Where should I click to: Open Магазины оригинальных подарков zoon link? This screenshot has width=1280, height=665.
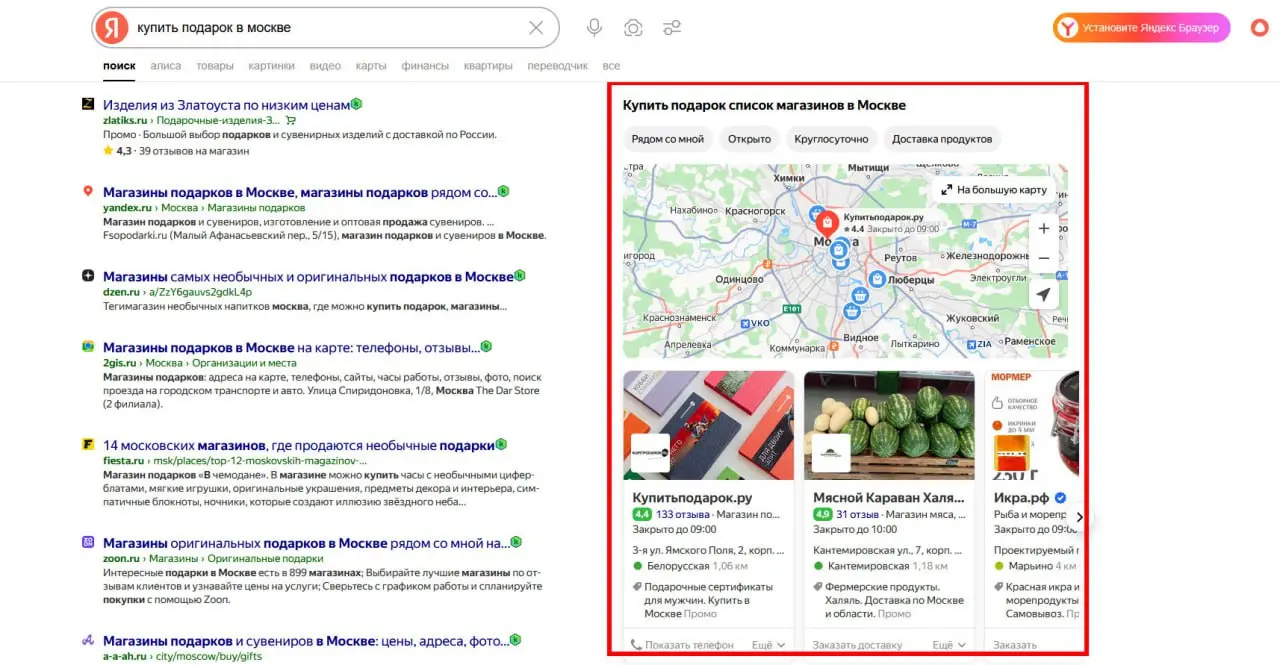click(306, 543)
